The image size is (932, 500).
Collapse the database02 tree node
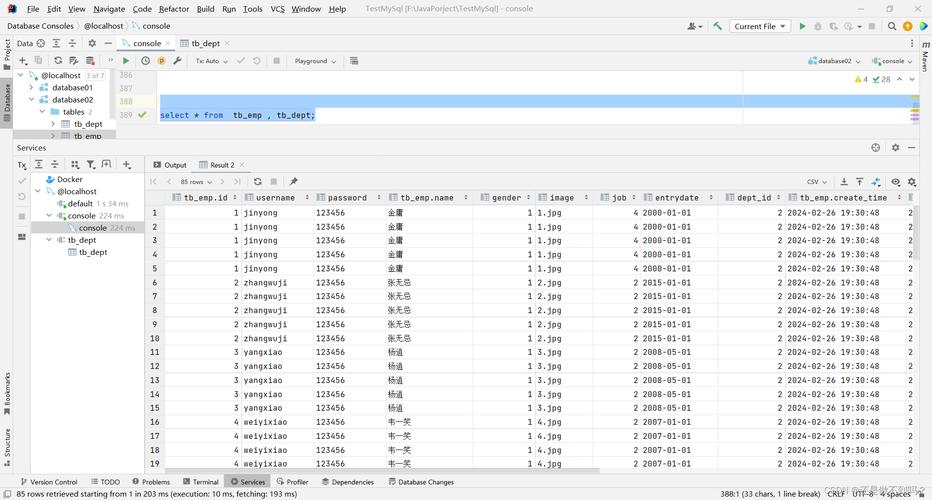pyautogui.click(x=31, y=100)
